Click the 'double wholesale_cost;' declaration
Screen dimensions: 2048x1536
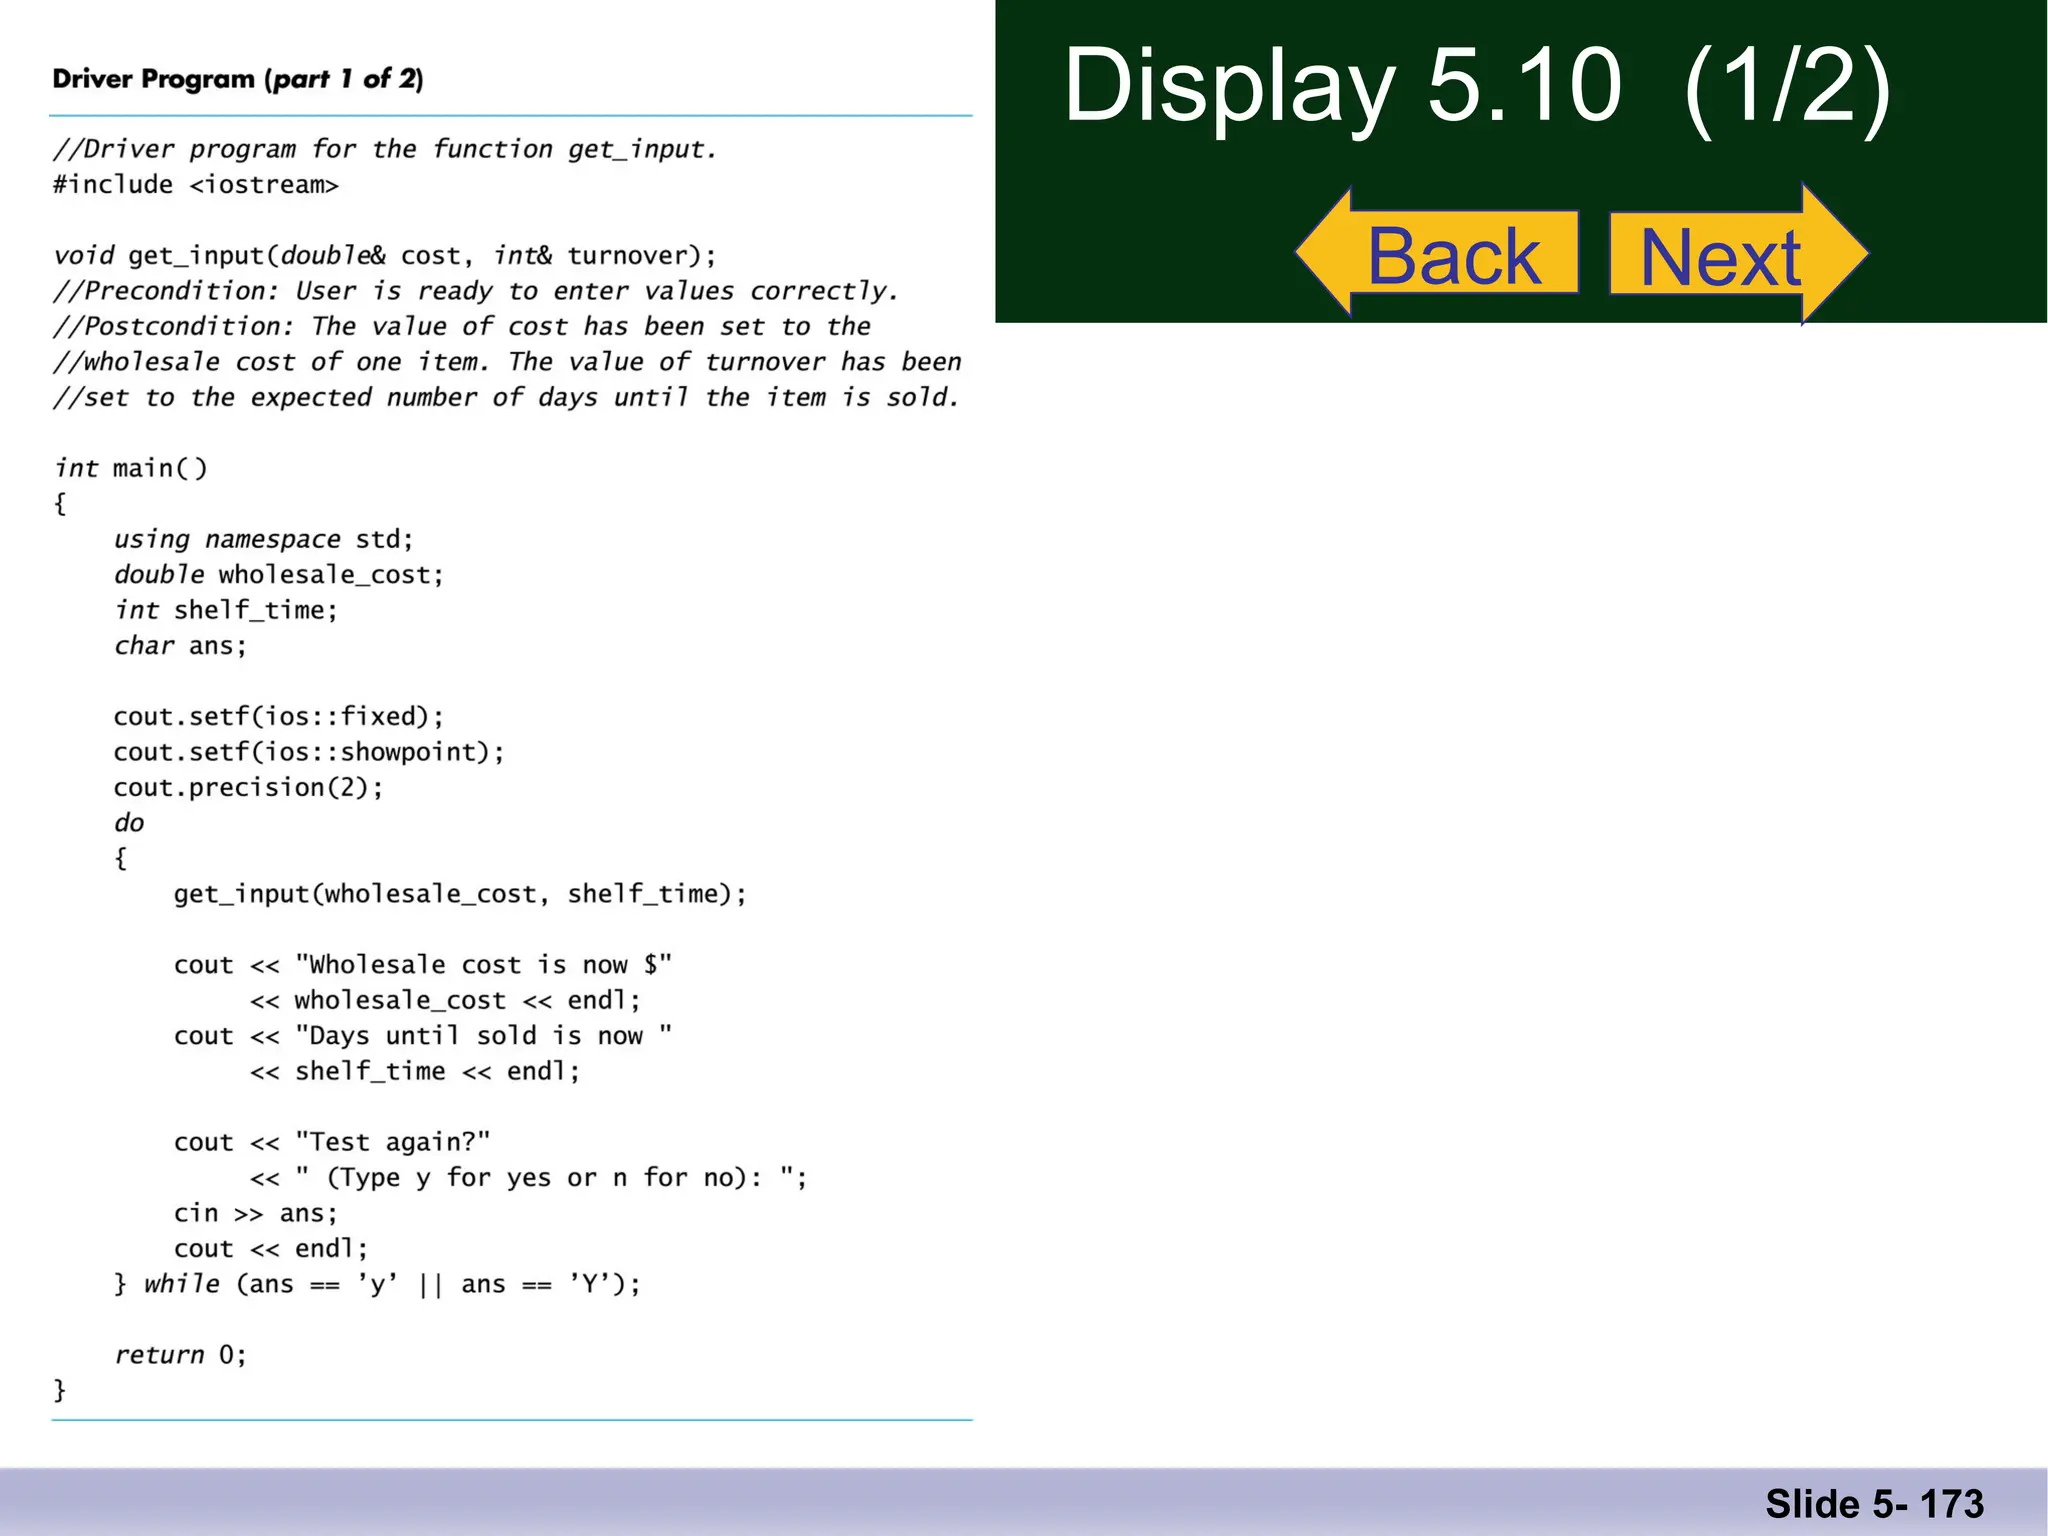[x=278, y=575]
